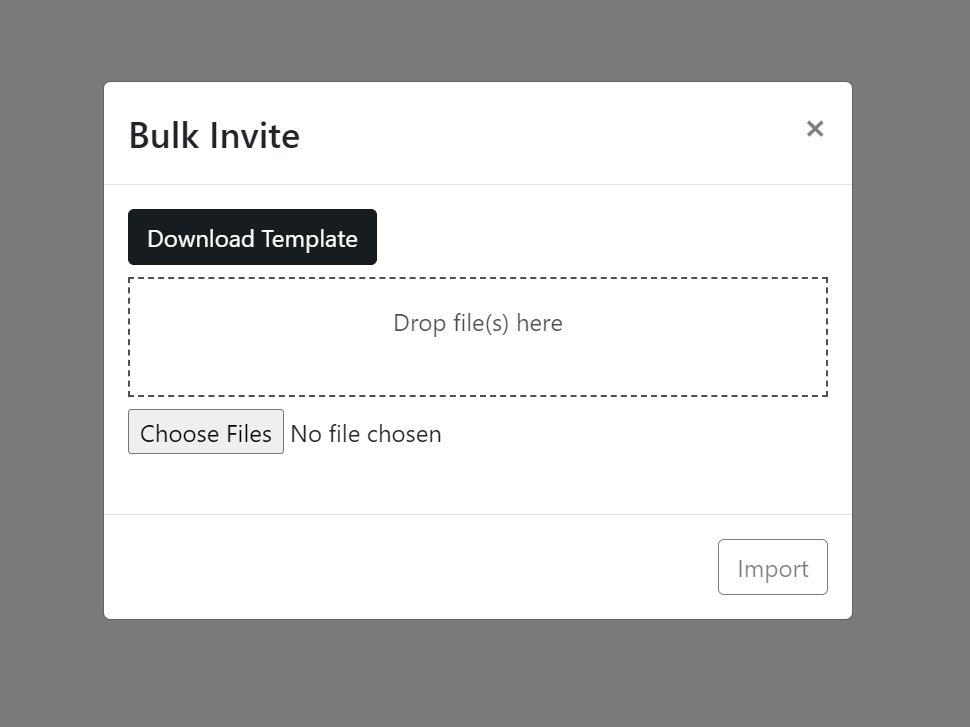Open file picker via Choose Files

[x=206, y=432]
